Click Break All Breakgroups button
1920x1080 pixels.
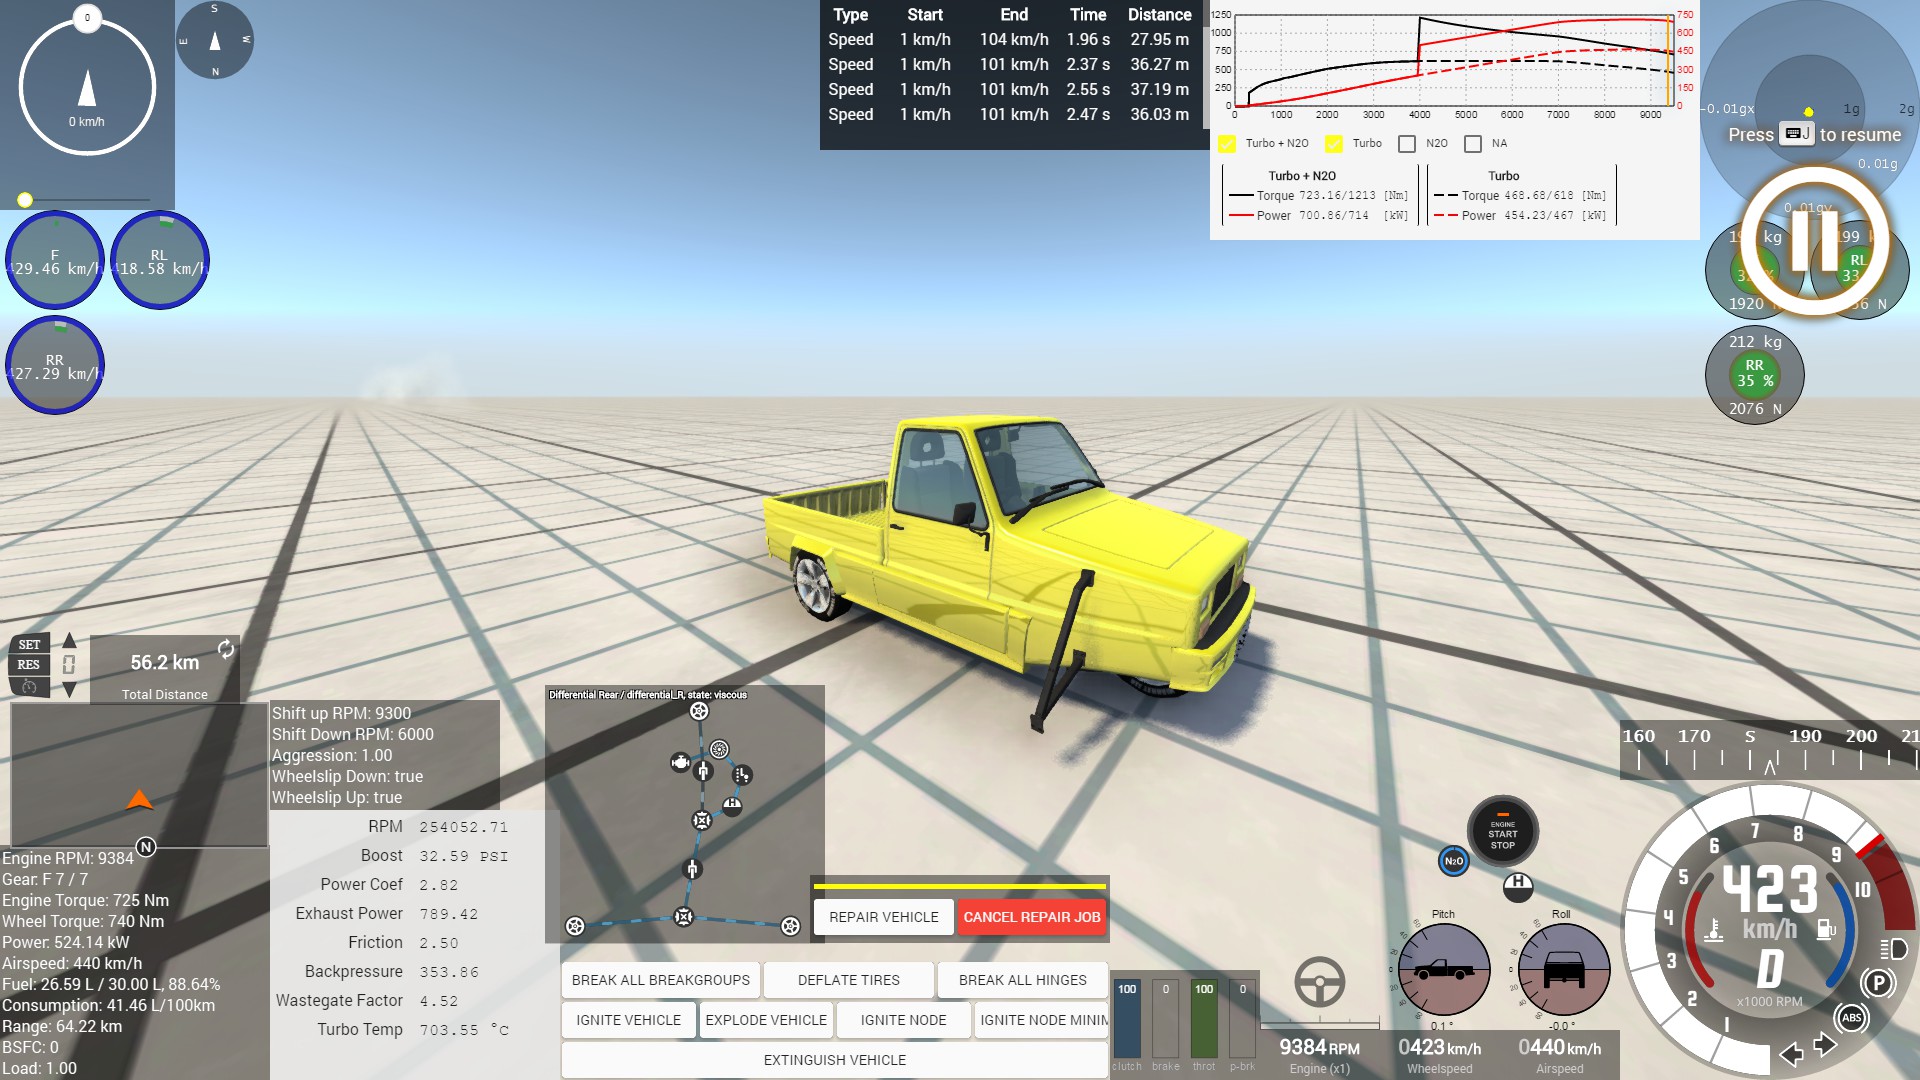[661, 980]
